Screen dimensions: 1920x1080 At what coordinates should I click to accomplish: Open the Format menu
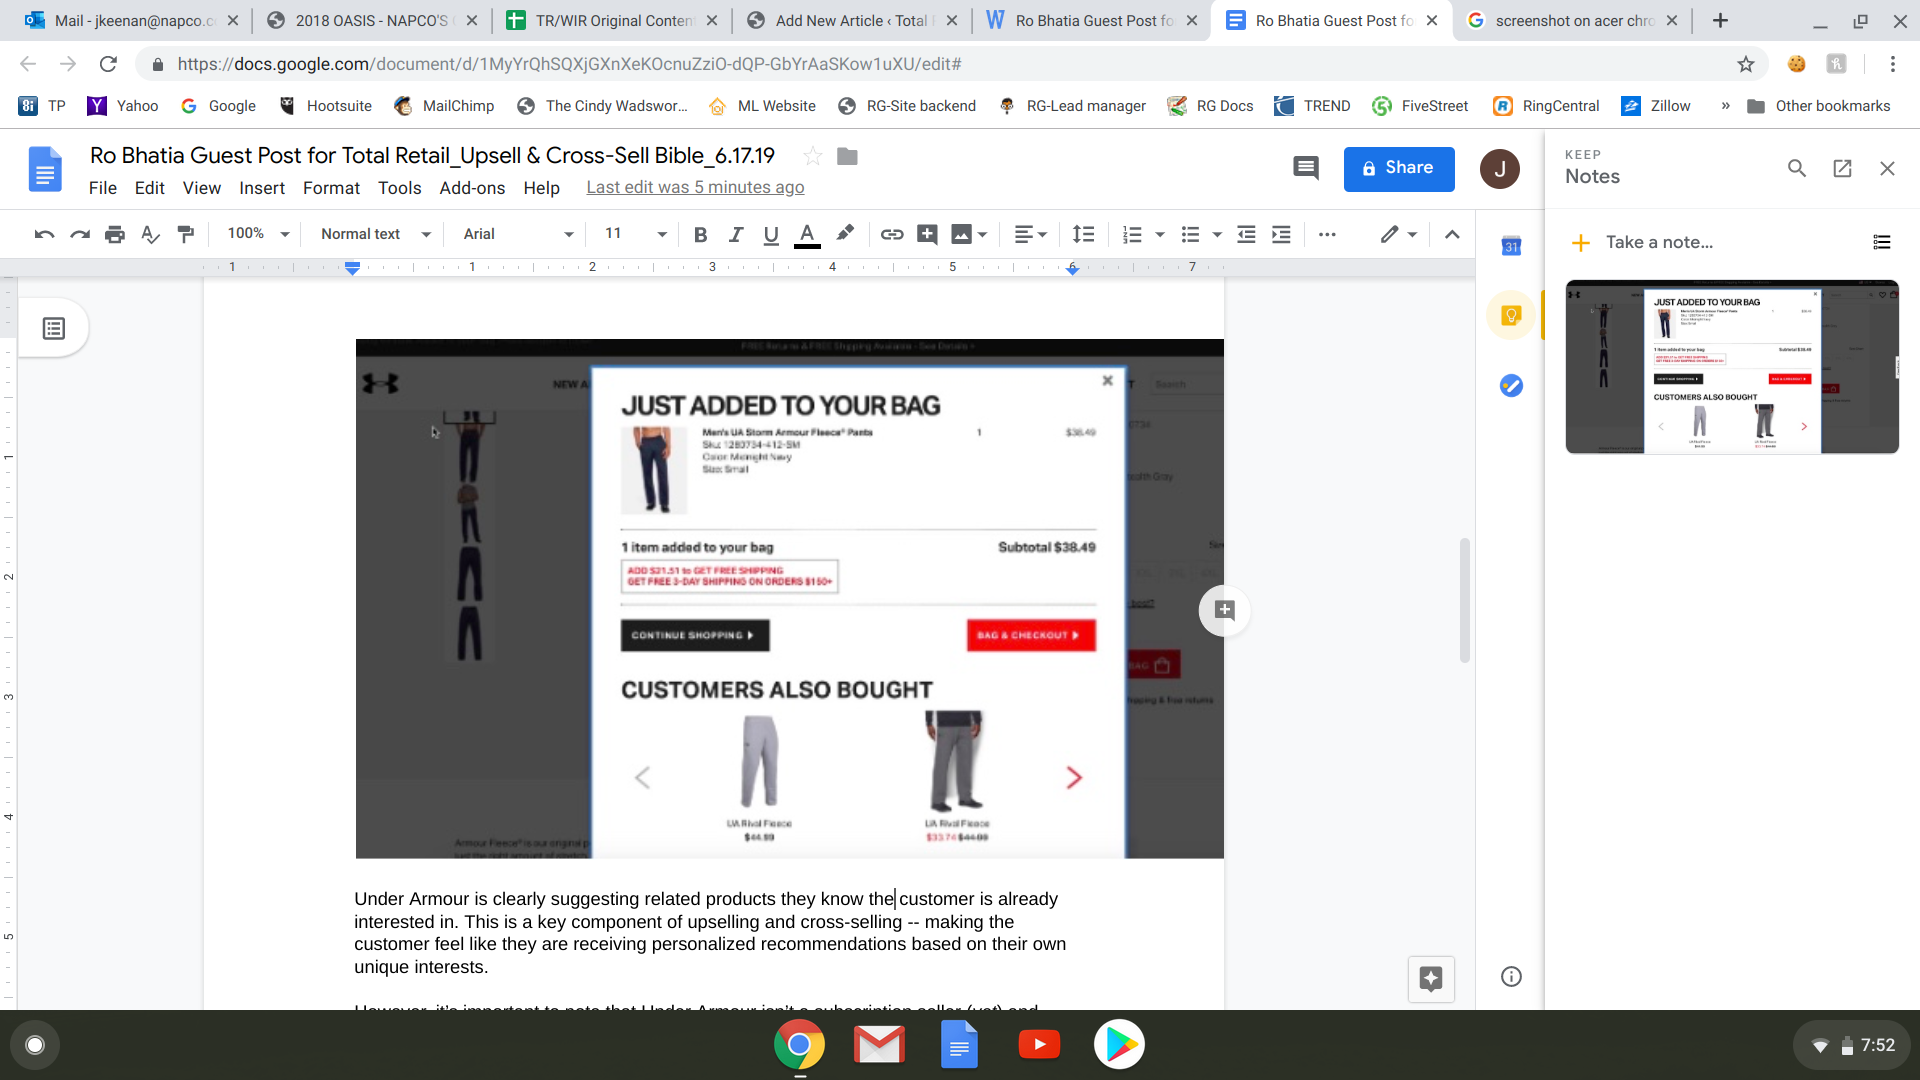[x=331, y=188]
